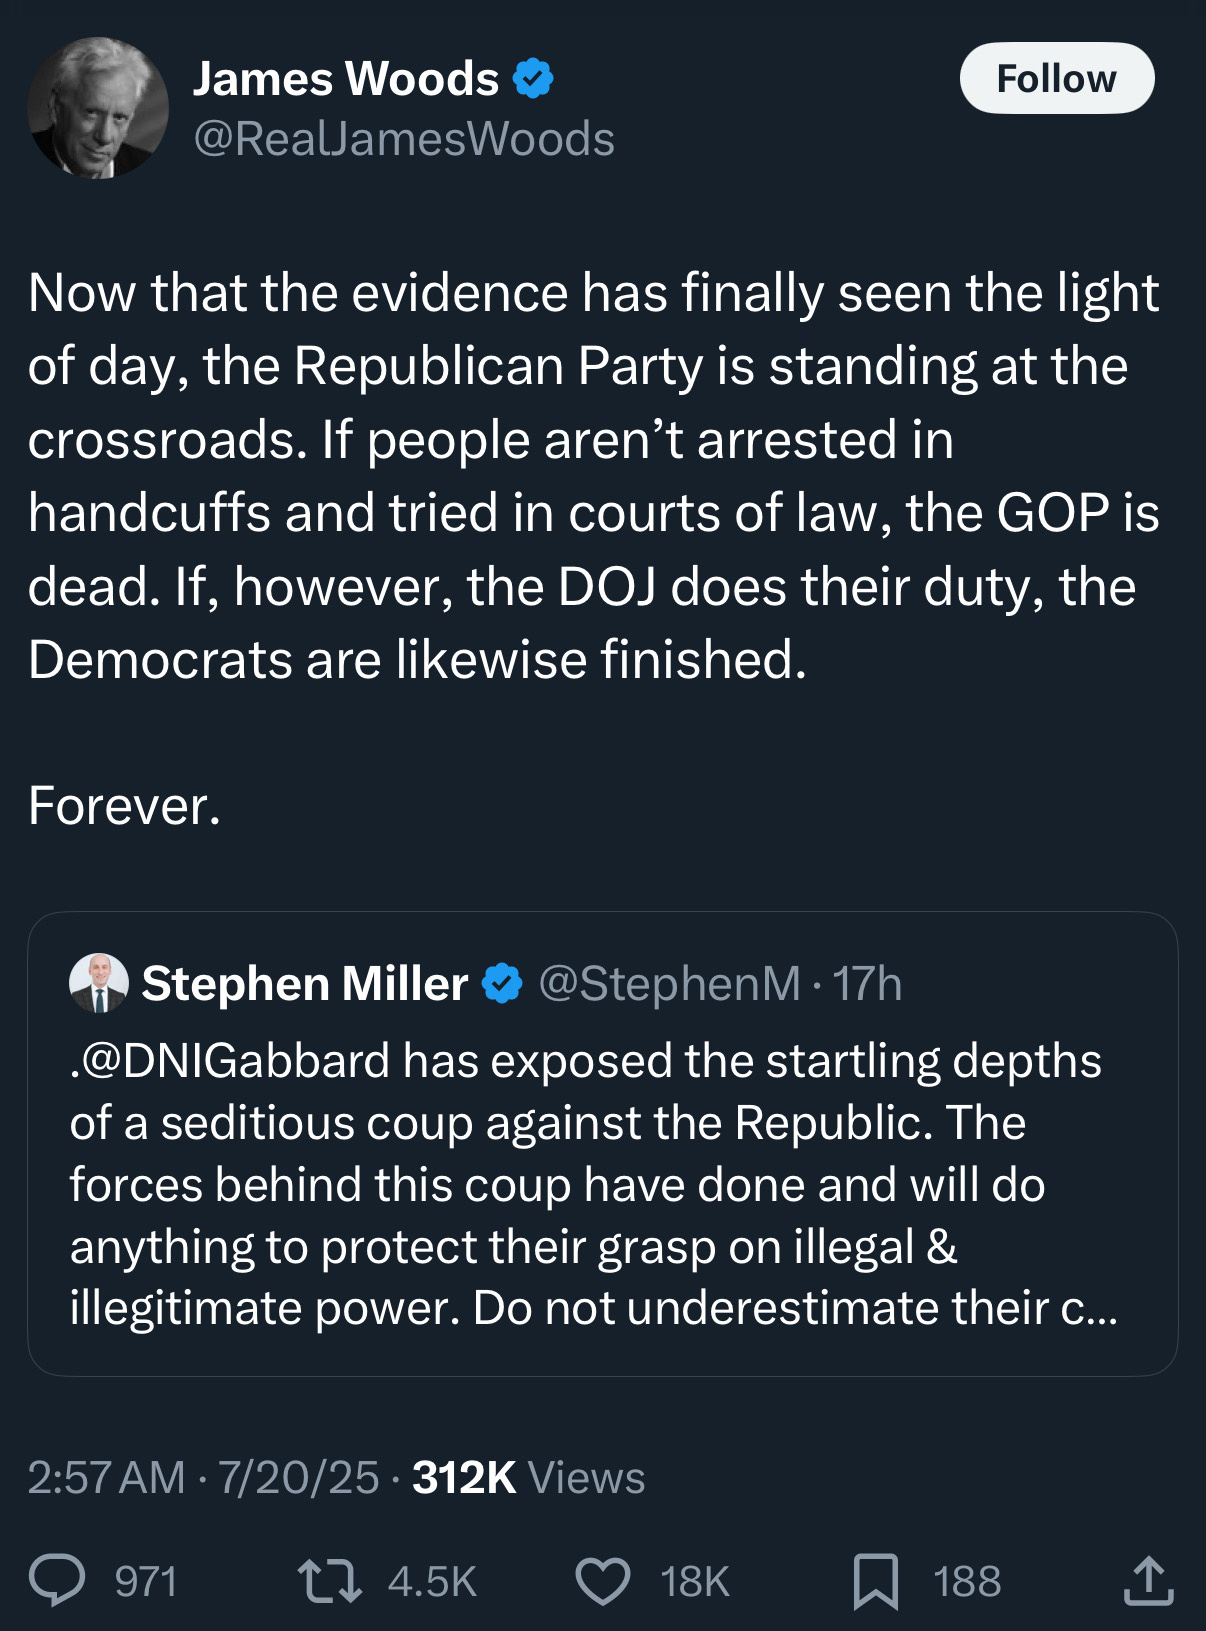This screenshot has height=1631, width=1206.
Task: Tap the repost arrows icon
Action: (x=330, y=1582)
